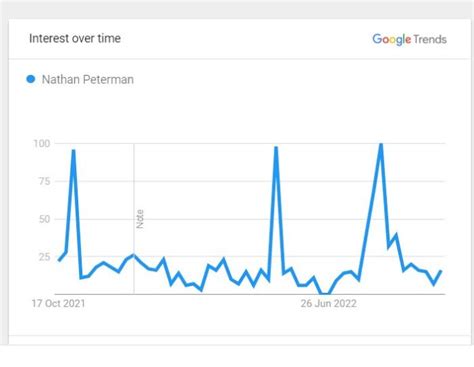Click the highest peak near value 100
The height and width of the screenshot is (367, 474).
pos(381,144)
